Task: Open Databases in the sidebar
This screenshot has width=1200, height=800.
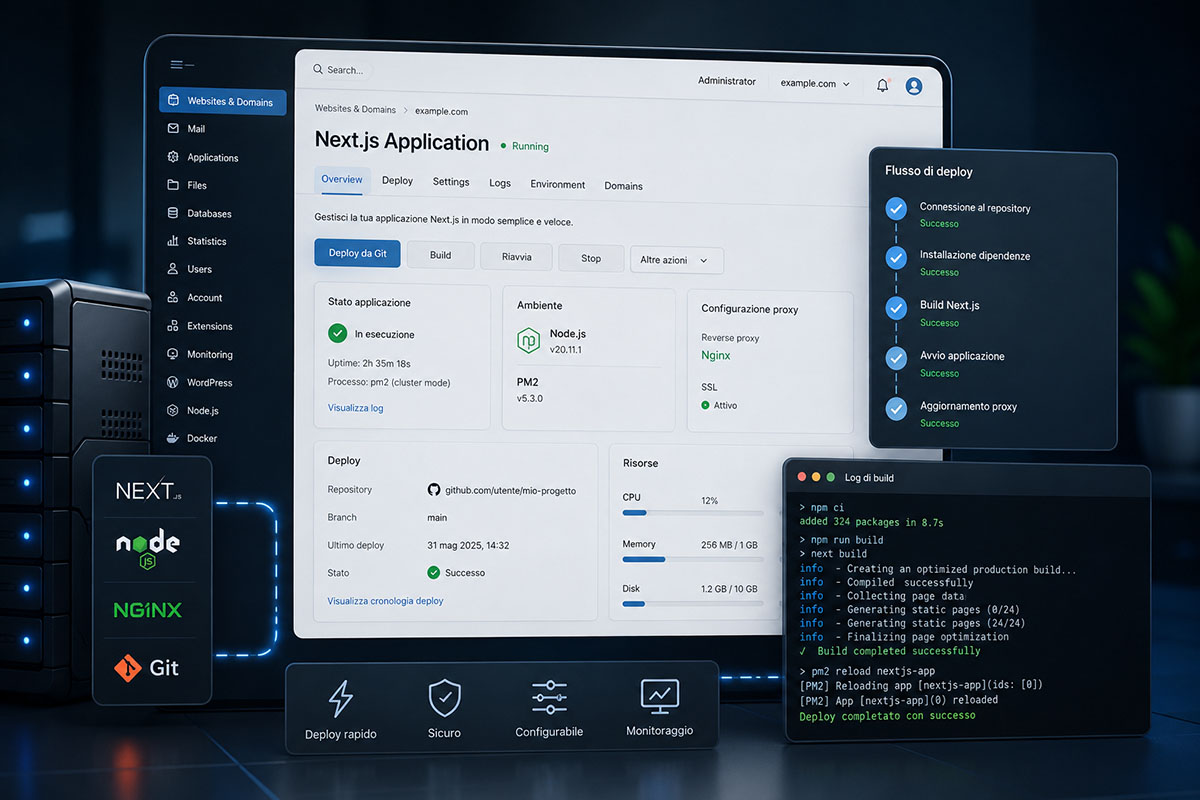Action: tap(199, 213)
